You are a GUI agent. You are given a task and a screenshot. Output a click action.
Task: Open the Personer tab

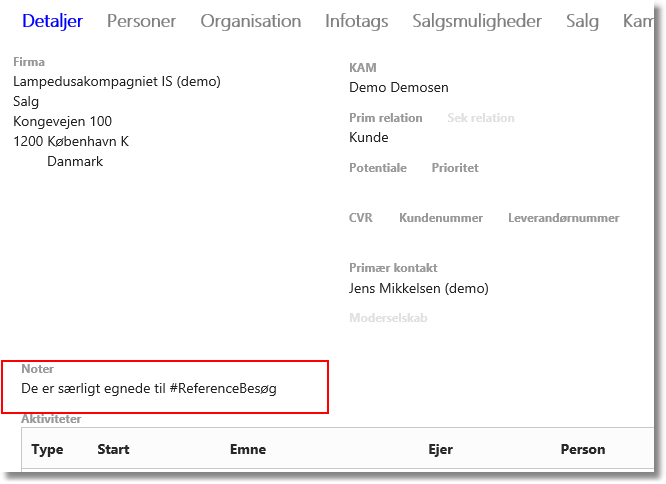141,21
